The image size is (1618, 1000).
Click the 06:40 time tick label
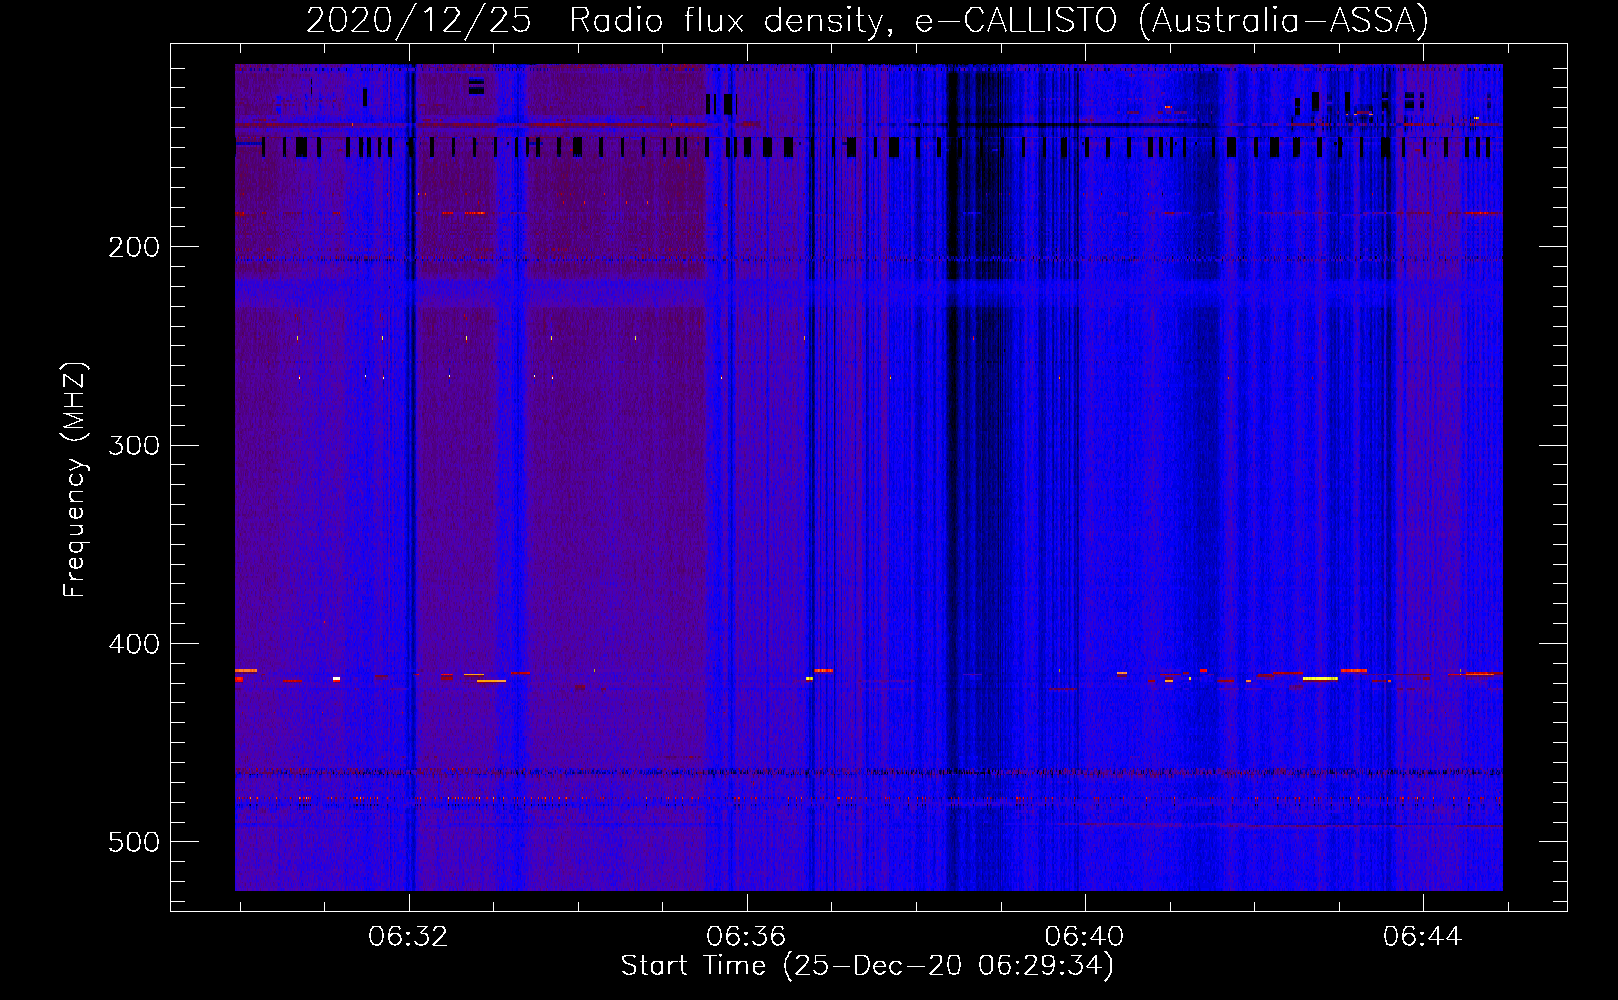pos(1084,937)
